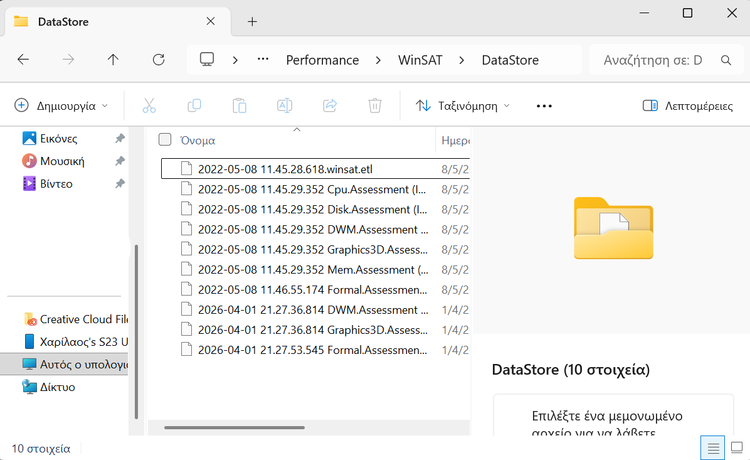Click the Rename icon in toolbar

click(x=284, y=105)
